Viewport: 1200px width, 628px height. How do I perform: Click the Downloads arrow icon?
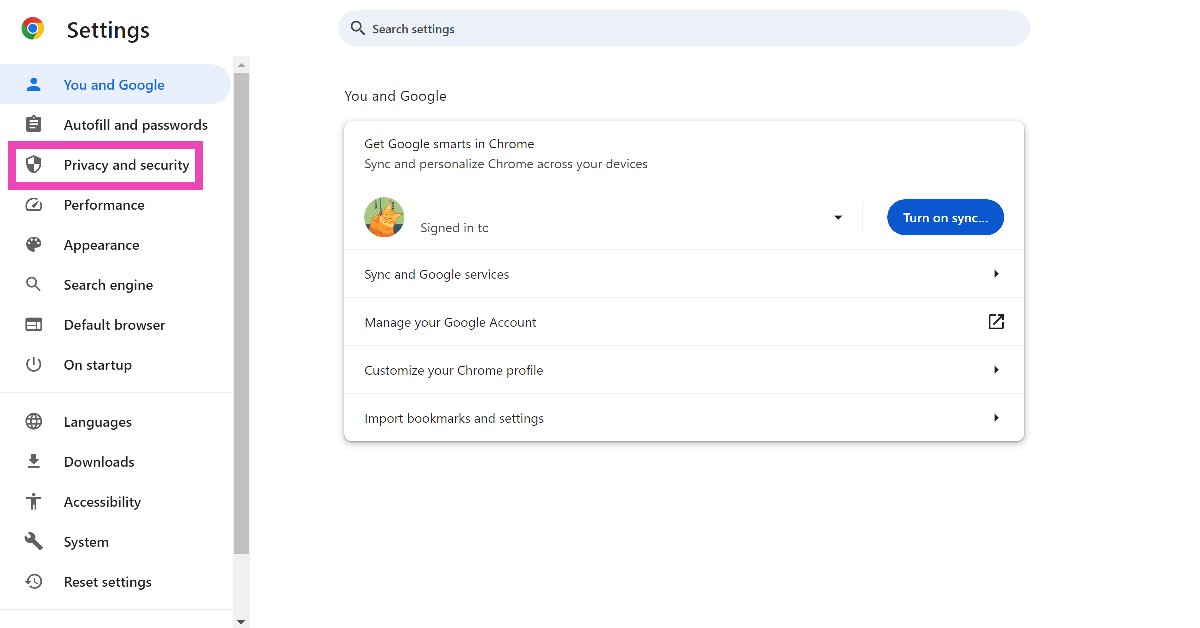pyautogui.click(x=34, y=462)
